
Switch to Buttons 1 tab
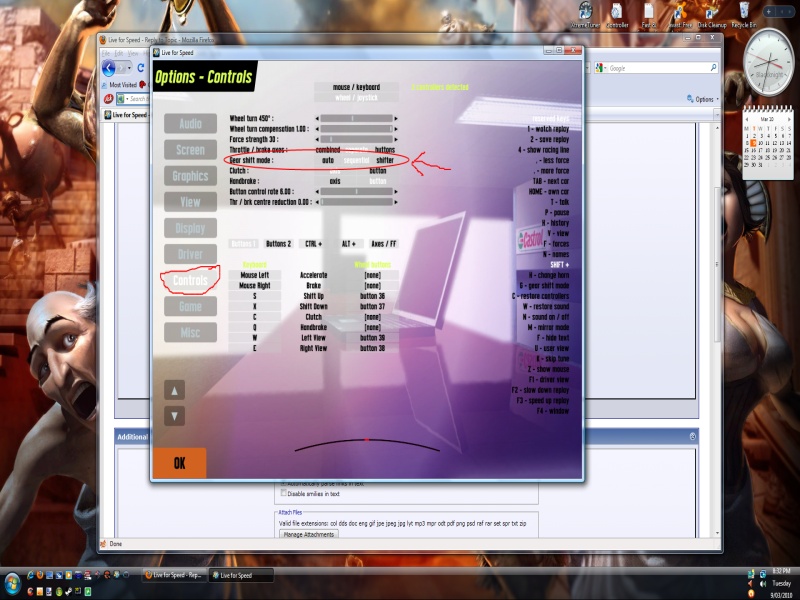[x=243, y=244]
